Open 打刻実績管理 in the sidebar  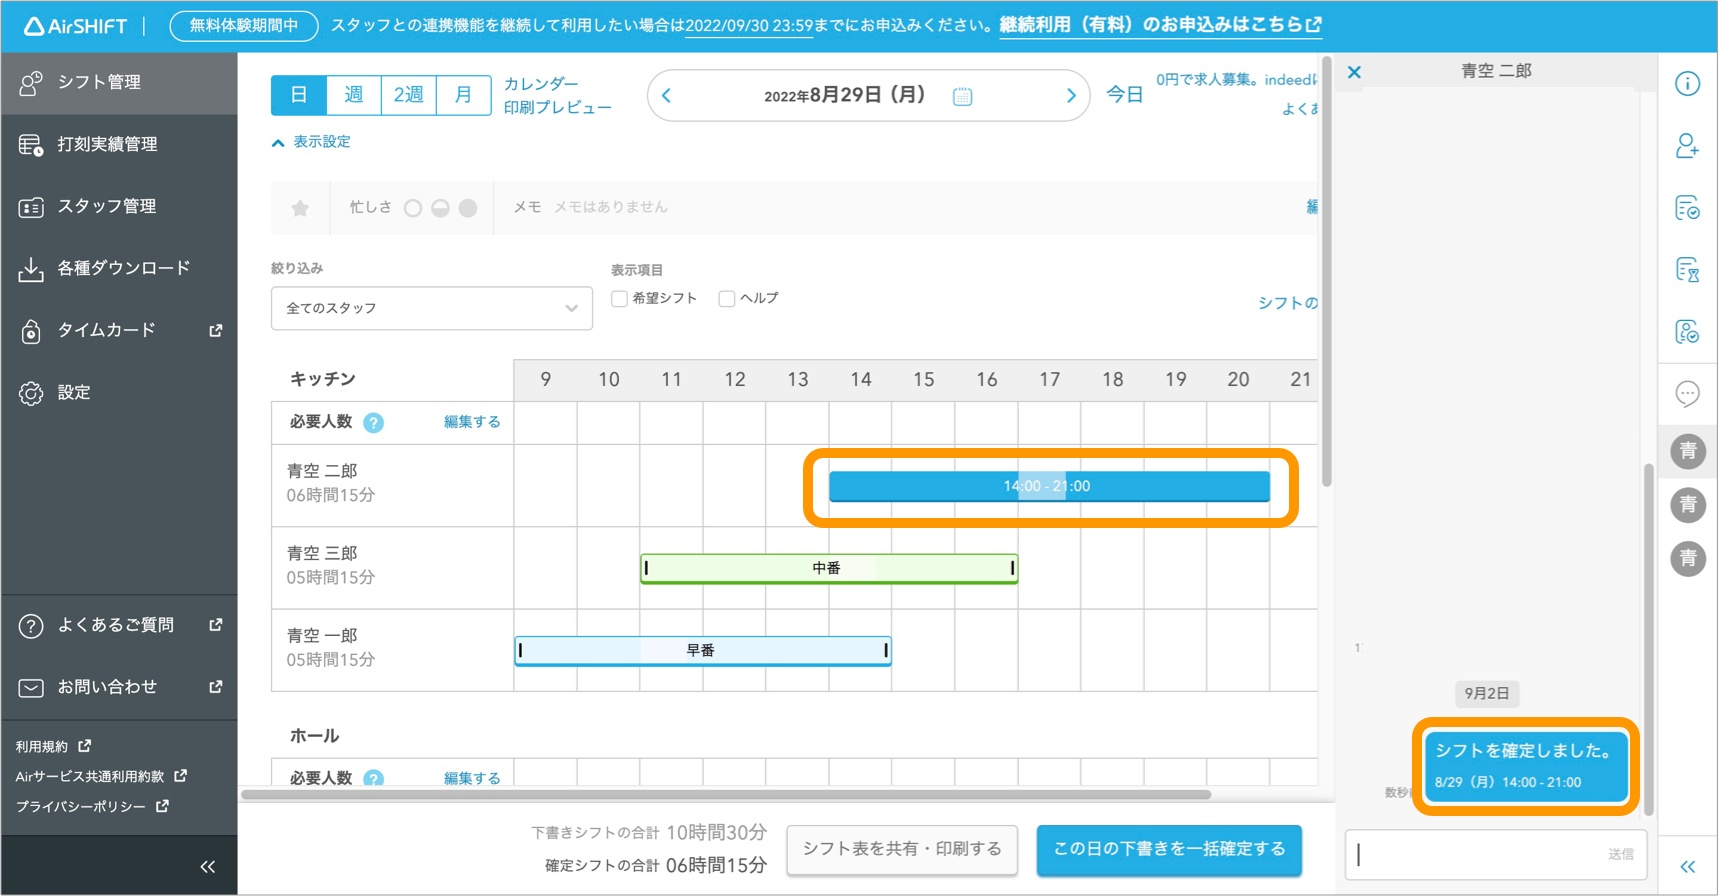click(x=107, y=144)
